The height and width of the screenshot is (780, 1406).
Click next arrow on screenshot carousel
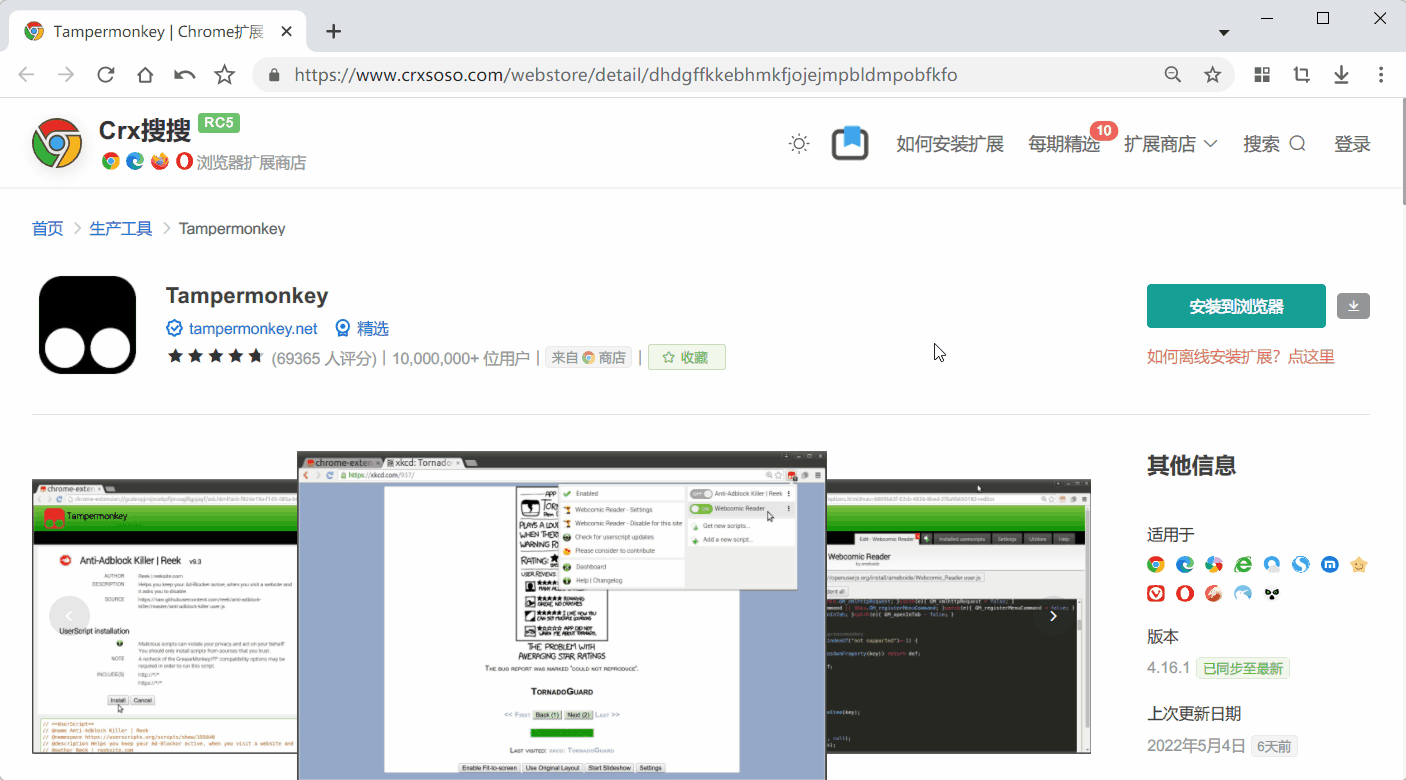1053,616
